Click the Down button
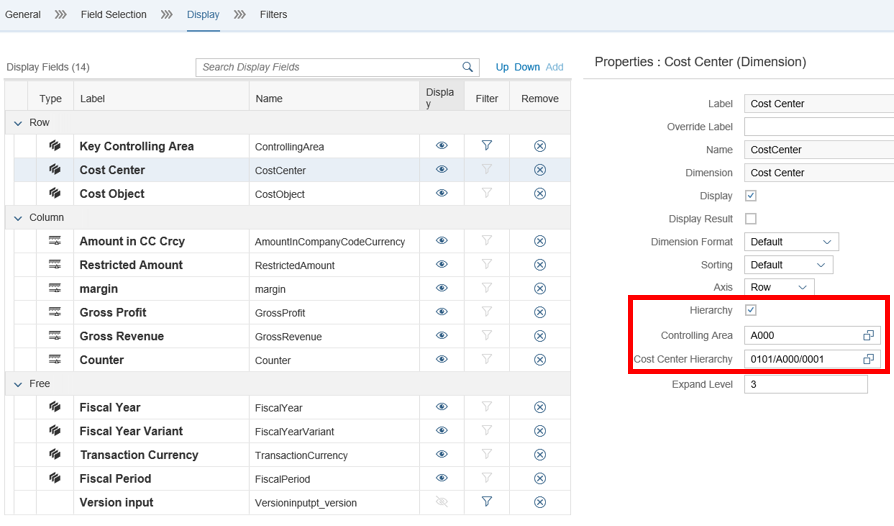This screenshot has width=894, height=526. click(x=527, y=67)
